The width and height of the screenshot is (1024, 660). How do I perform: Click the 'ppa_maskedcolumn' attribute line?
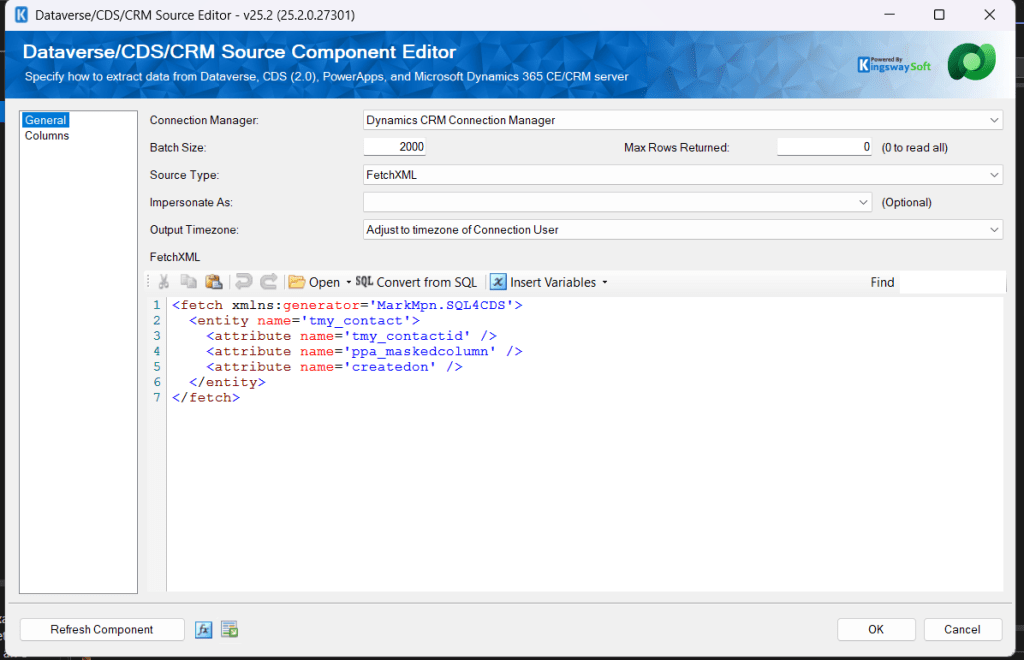(x=364, y=351)
